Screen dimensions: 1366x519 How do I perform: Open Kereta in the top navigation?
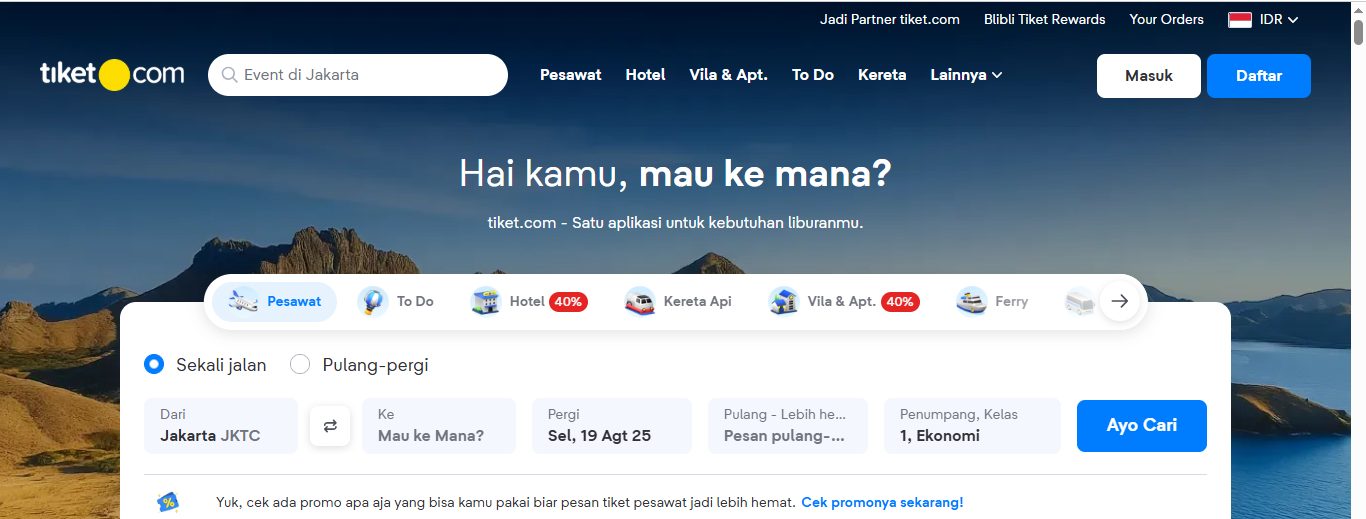pos(882,75)
